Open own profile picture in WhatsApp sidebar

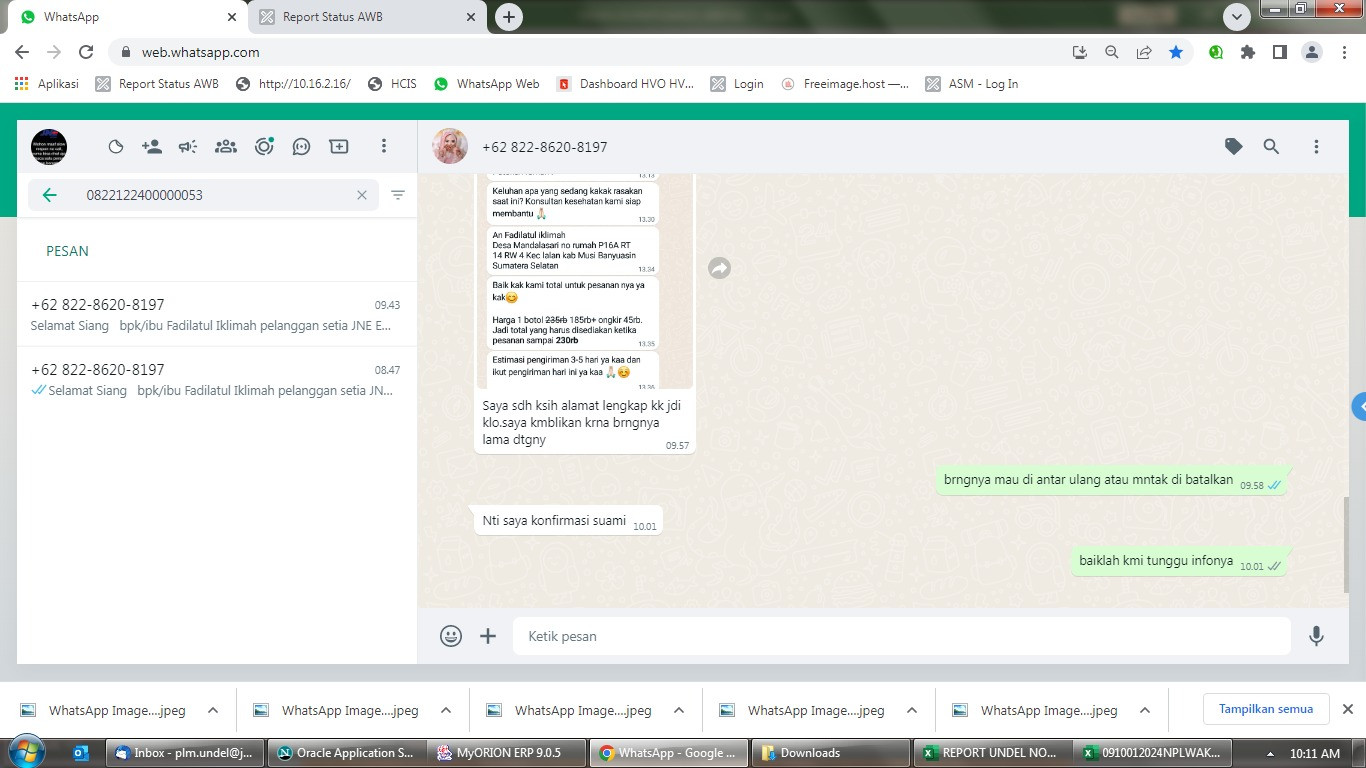[x=49, y=147]
